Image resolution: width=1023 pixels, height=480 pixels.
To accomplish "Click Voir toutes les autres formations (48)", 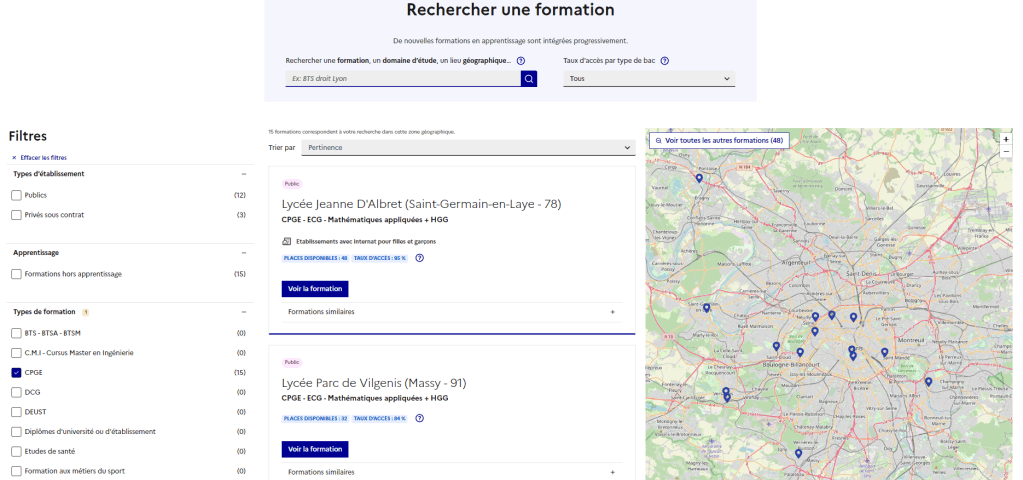I will tap(718, 141).
